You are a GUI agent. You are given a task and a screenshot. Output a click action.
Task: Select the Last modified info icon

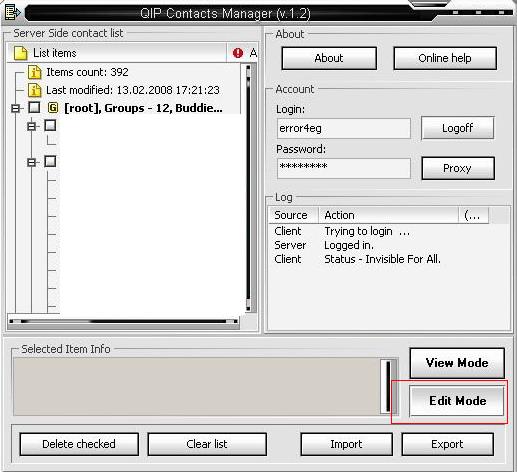pyautogui.click(x=35, y=90)
